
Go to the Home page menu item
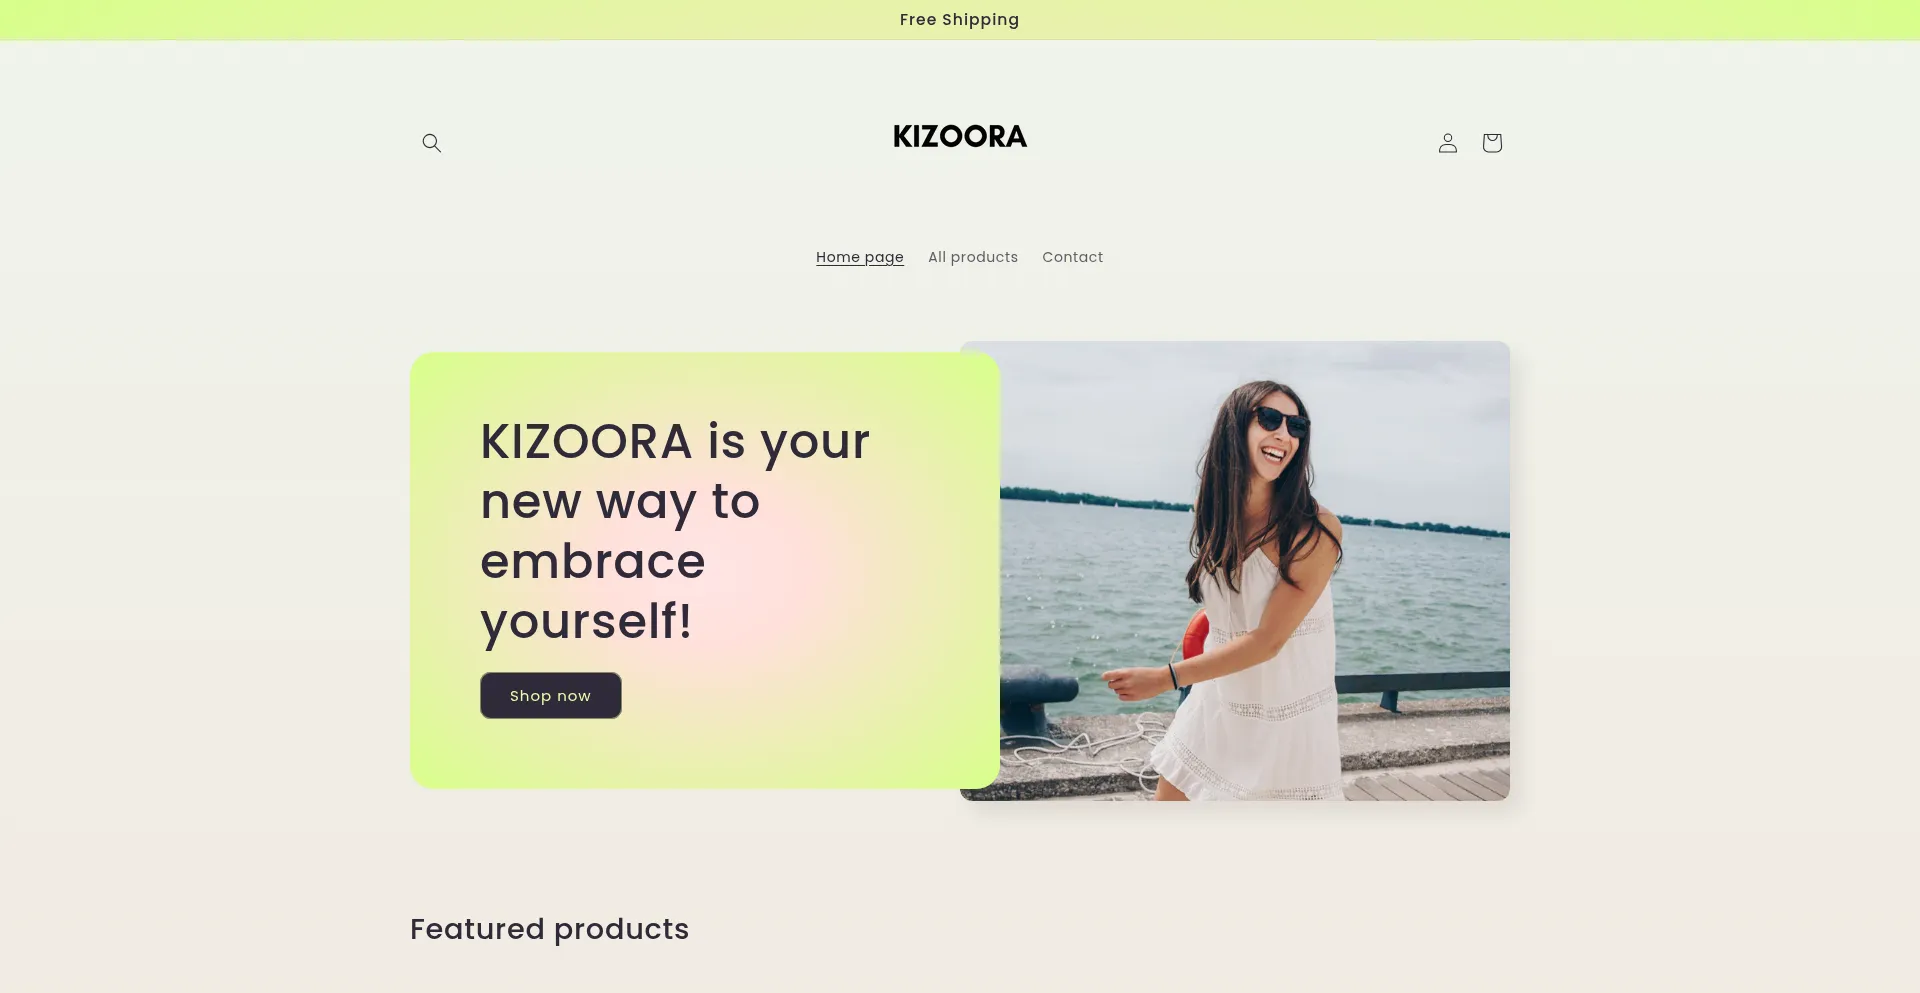coord(860,257)
